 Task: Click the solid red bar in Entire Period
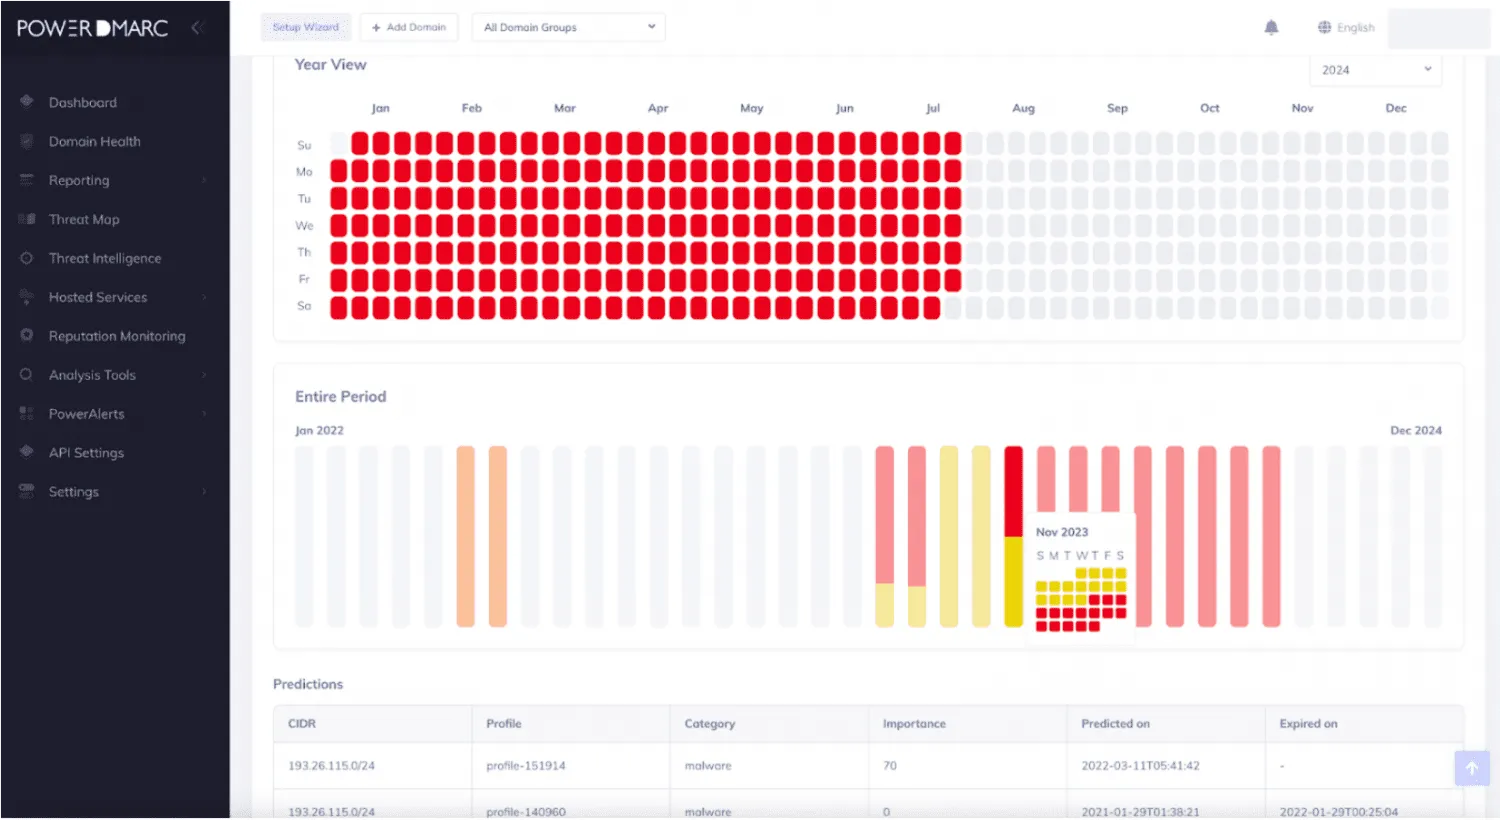click(x=1013, y=492)
